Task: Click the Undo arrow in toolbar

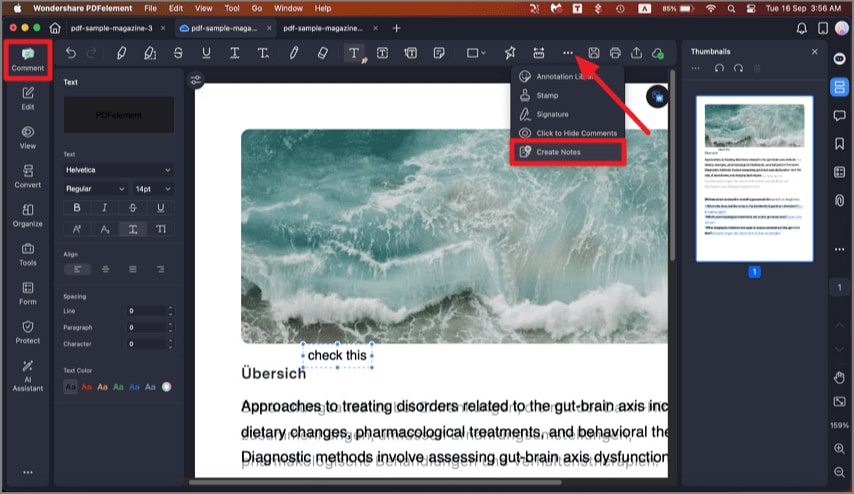Action: pos(71,53)
